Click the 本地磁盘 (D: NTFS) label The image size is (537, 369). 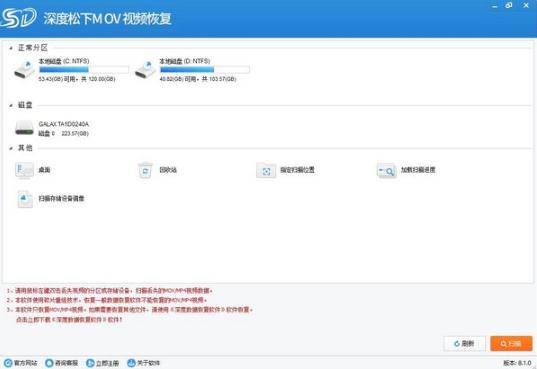pos(185,61)
